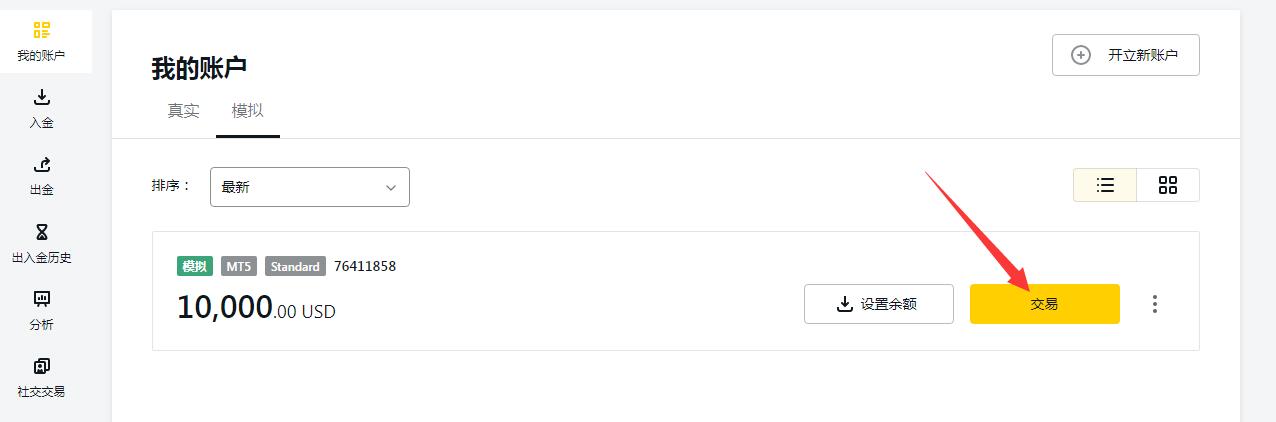Click the three-dot more options icon
This screenshot has height=422, width=1276.
point(1155,304)
